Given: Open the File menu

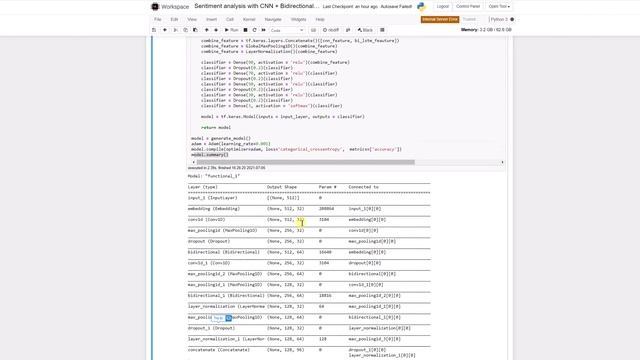Looking at the screenshot, I should click(x=158, y=20).
